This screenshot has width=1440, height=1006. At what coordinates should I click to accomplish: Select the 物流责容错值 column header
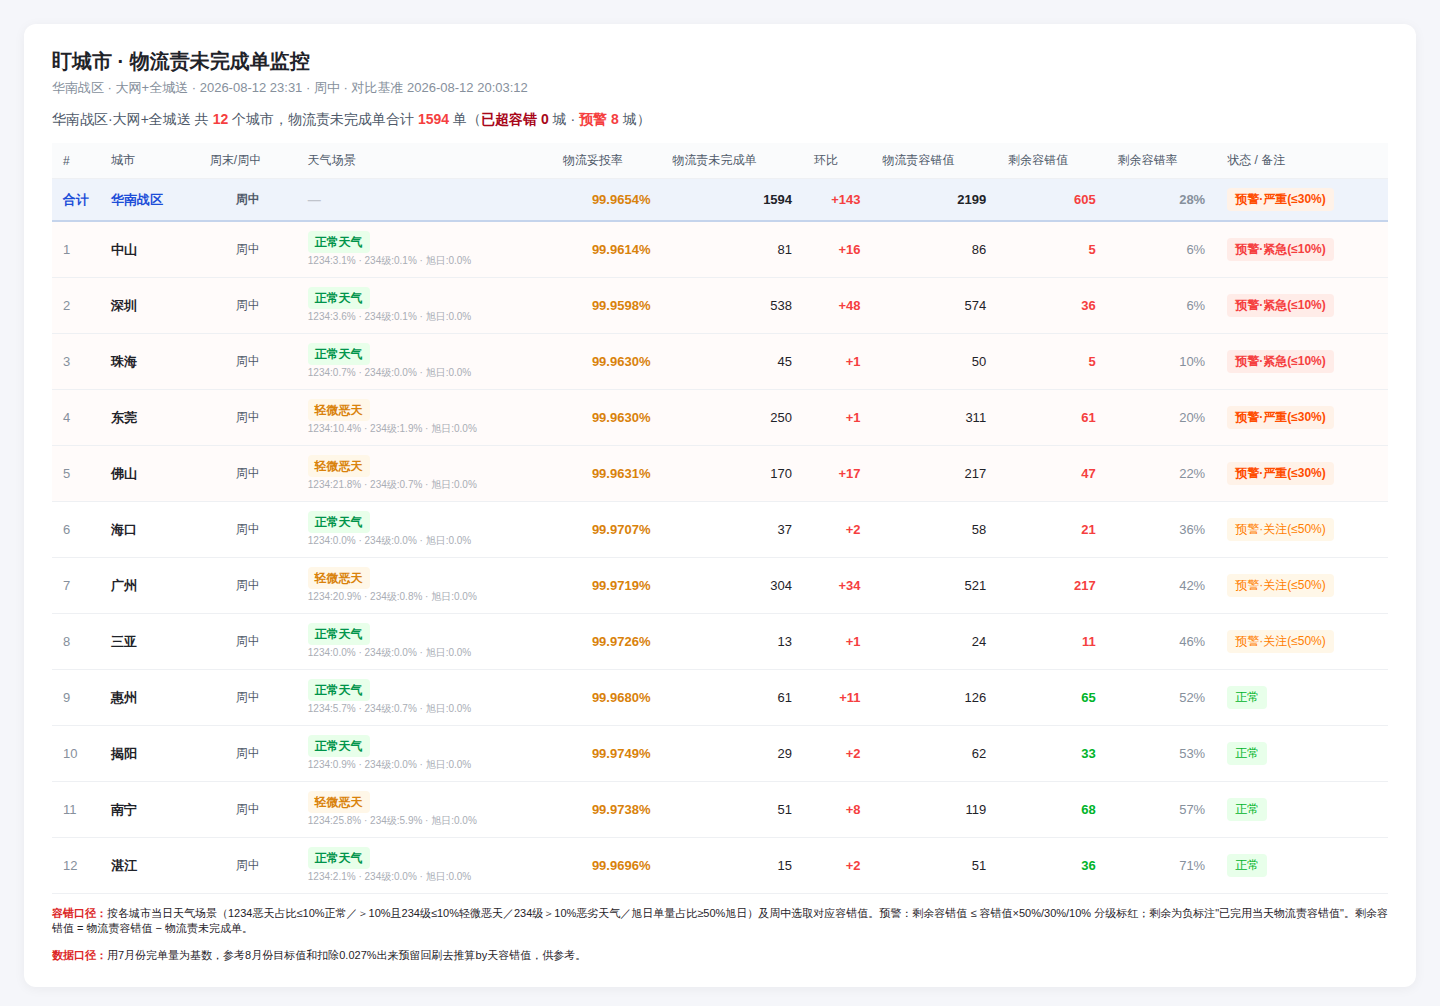pos(918,160)
